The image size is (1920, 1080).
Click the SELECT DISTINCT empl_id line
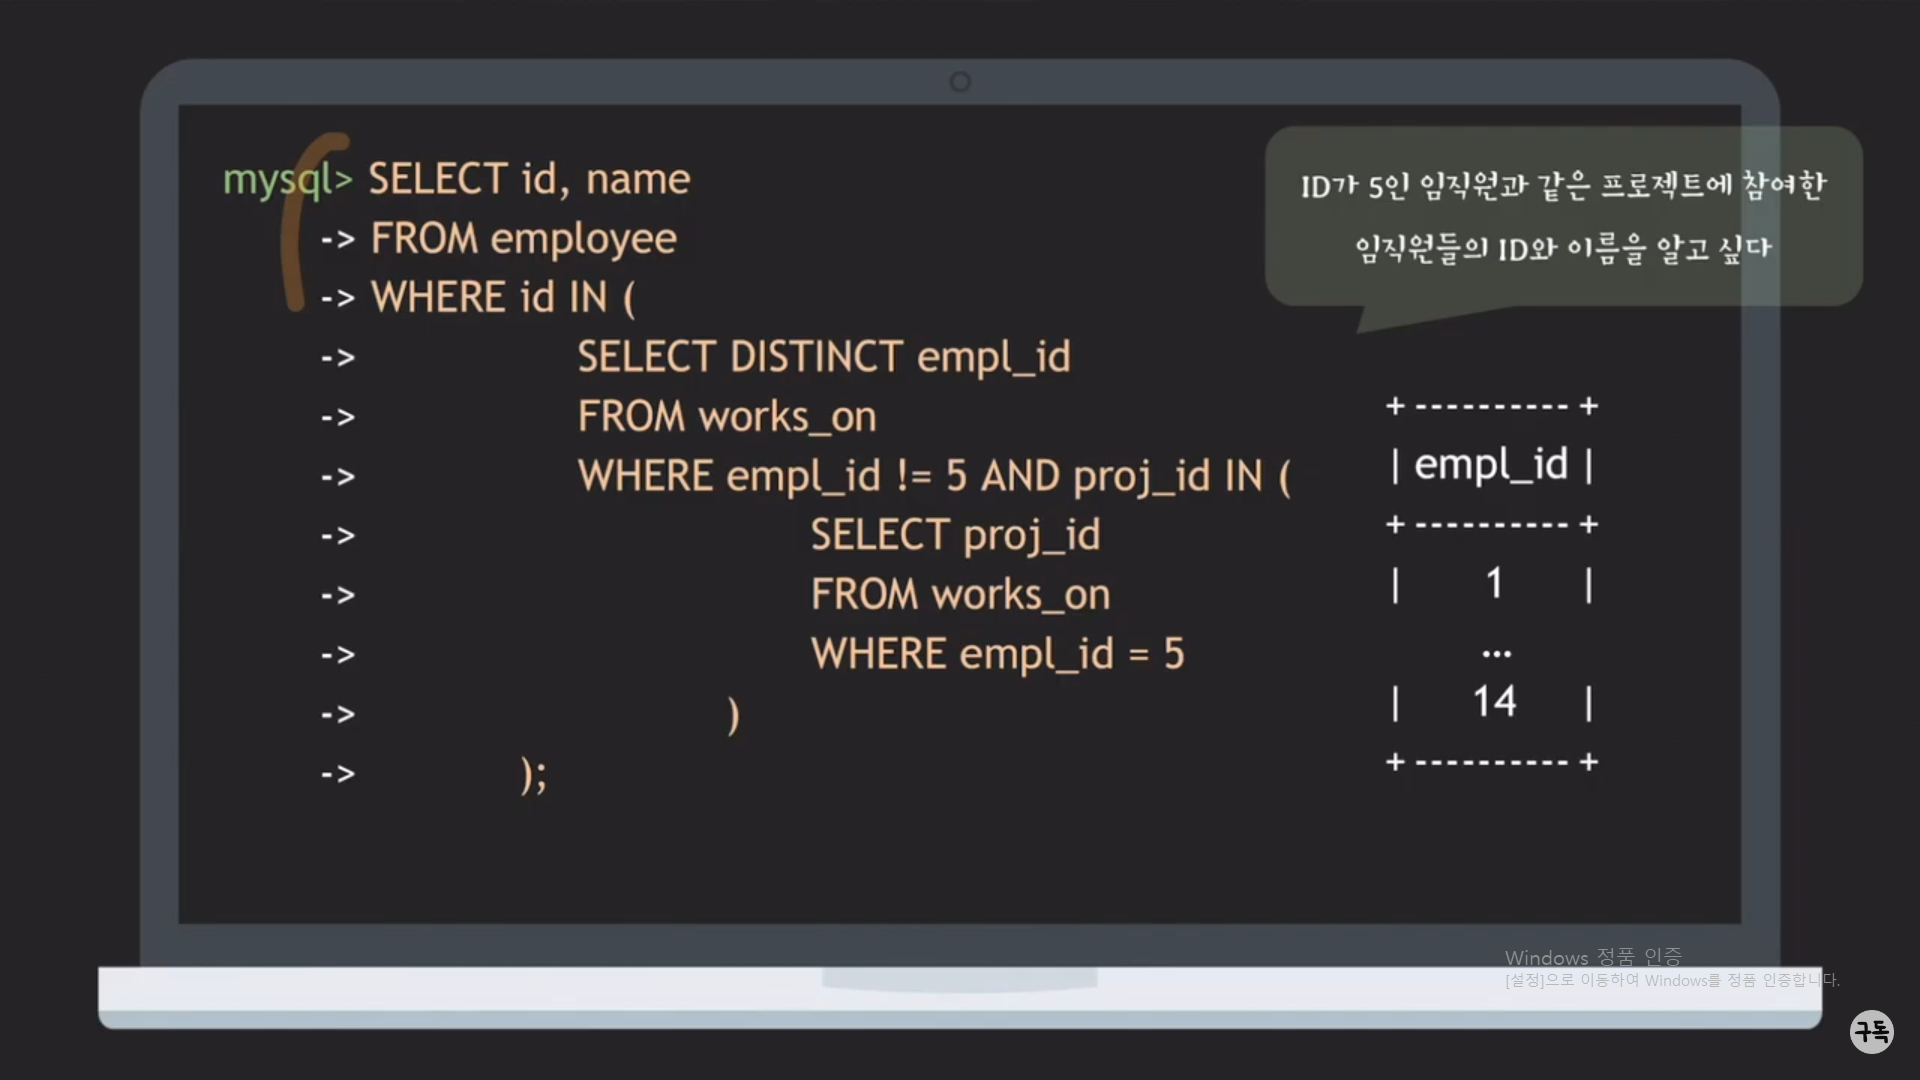(823, 358)
